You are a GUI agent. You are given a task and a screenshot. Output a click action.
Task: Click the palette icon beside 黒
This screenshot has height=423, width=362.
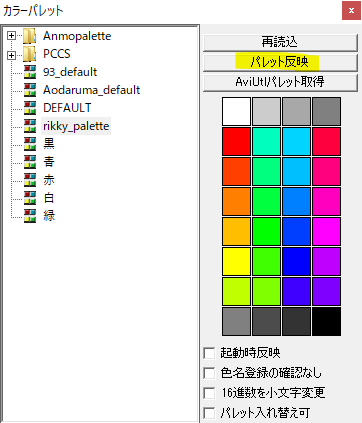point(30,144)
